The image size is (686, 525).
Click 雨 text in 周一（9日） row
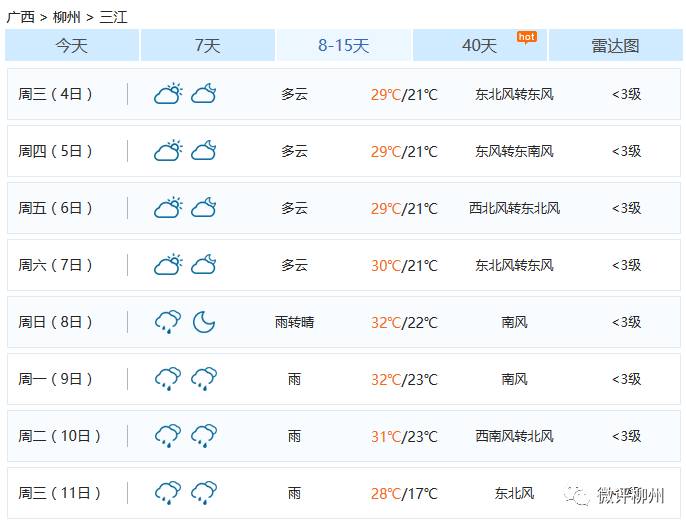pos(294,379)
